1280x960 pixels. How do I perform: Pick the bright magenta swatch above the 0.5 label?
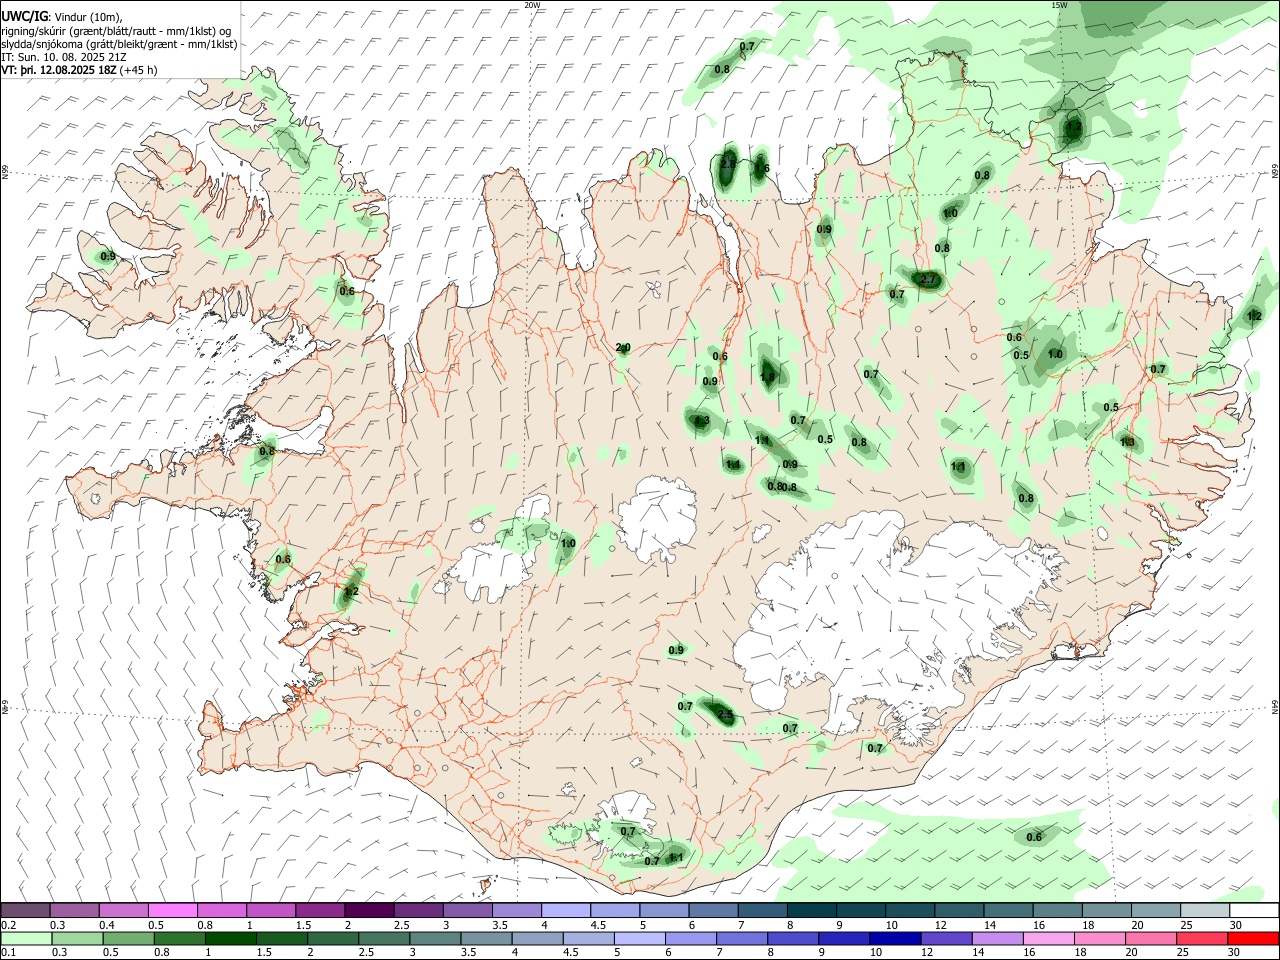pyautogui.click(x=172, y=911)
